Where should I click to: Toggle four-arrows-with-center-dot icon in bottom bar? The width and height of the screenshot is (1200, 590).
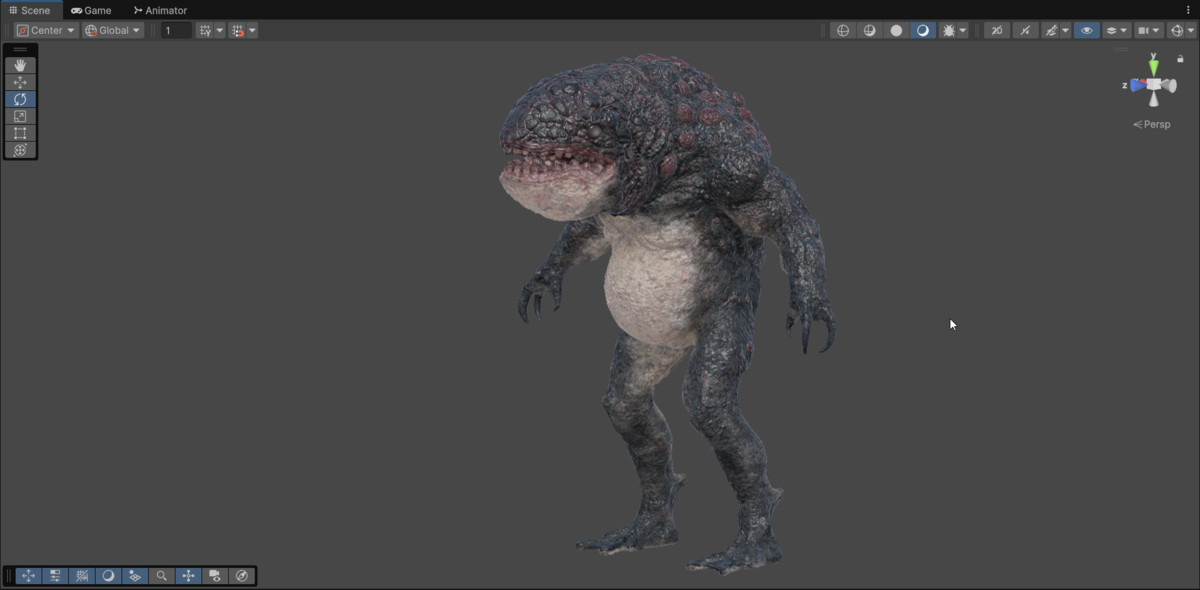188,576
